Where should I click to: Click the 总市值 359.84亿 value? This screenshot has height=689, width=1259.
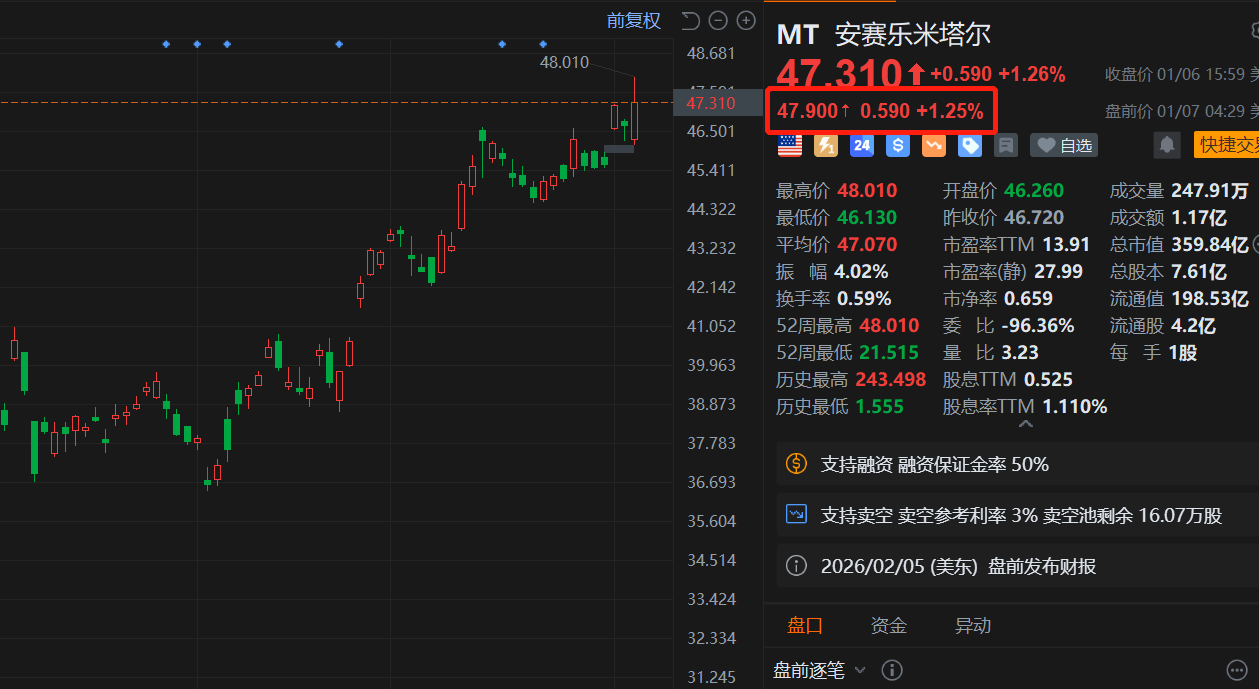(1210, 244)
